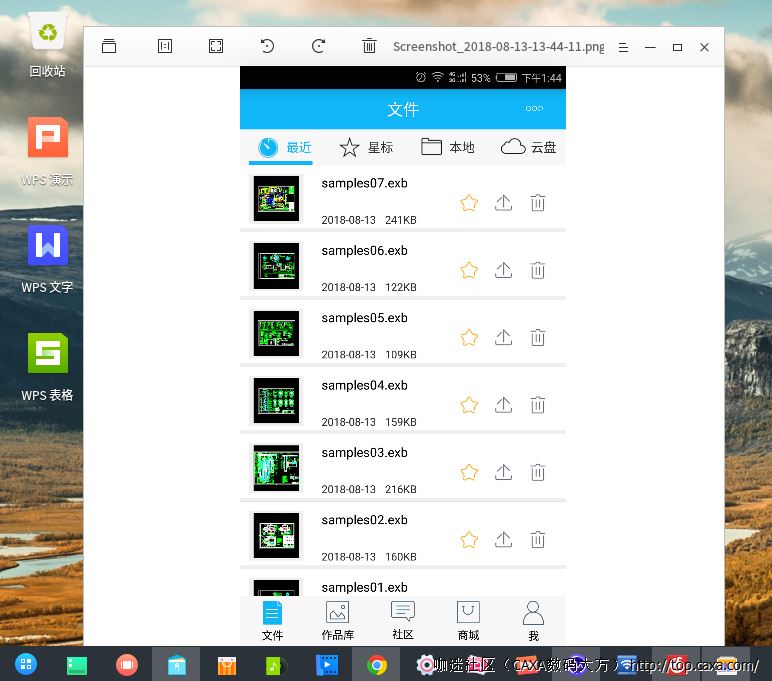Viewport: 772px width, 681px height.
Task: Click trash icon for samples04.exb
Action: [537, 405]
